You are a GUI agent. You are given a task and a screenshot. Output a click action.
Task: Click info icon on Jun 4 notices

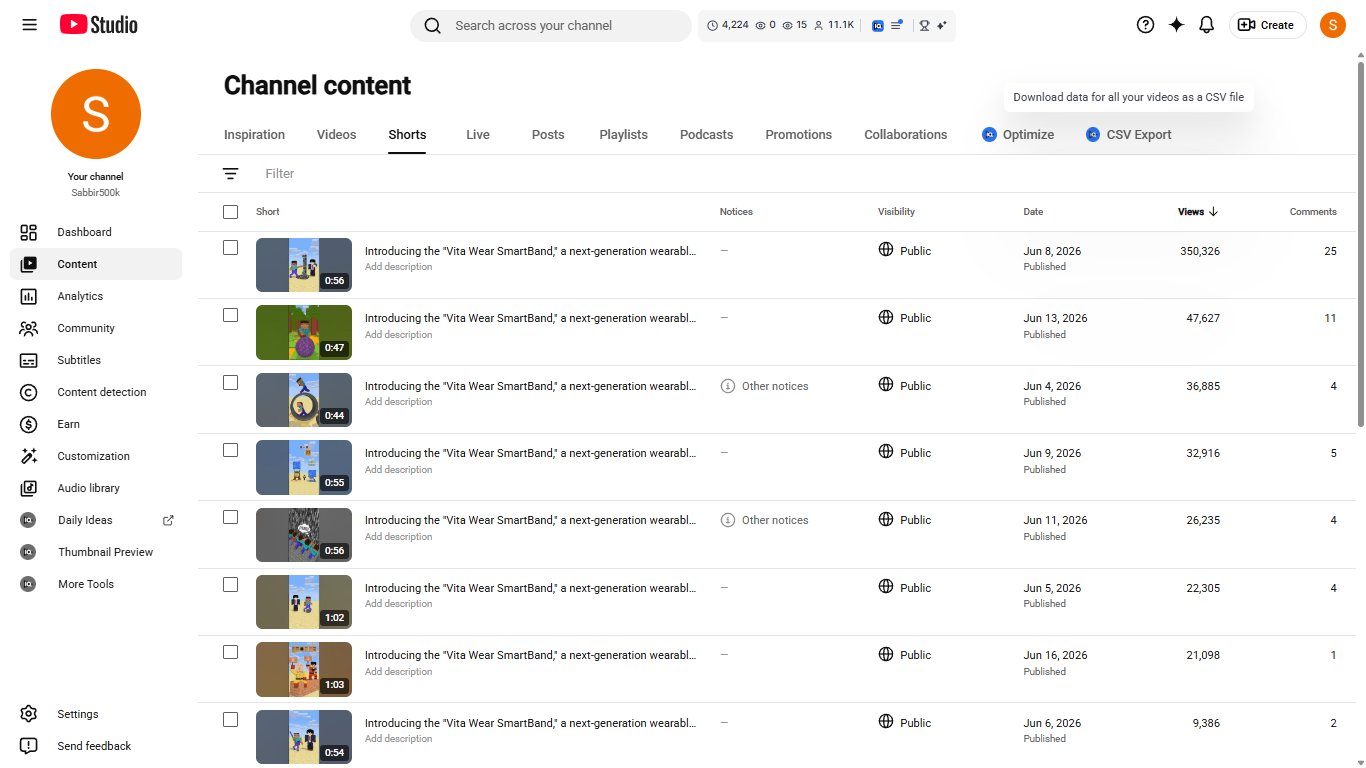(728, 386)
